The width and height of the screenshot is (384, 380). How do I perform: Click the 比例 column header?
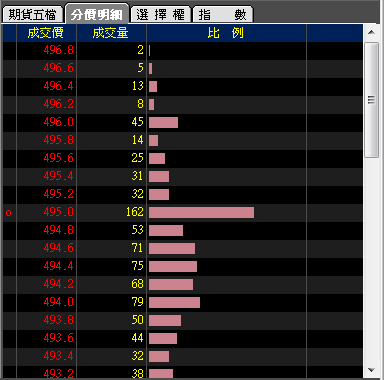226,33
